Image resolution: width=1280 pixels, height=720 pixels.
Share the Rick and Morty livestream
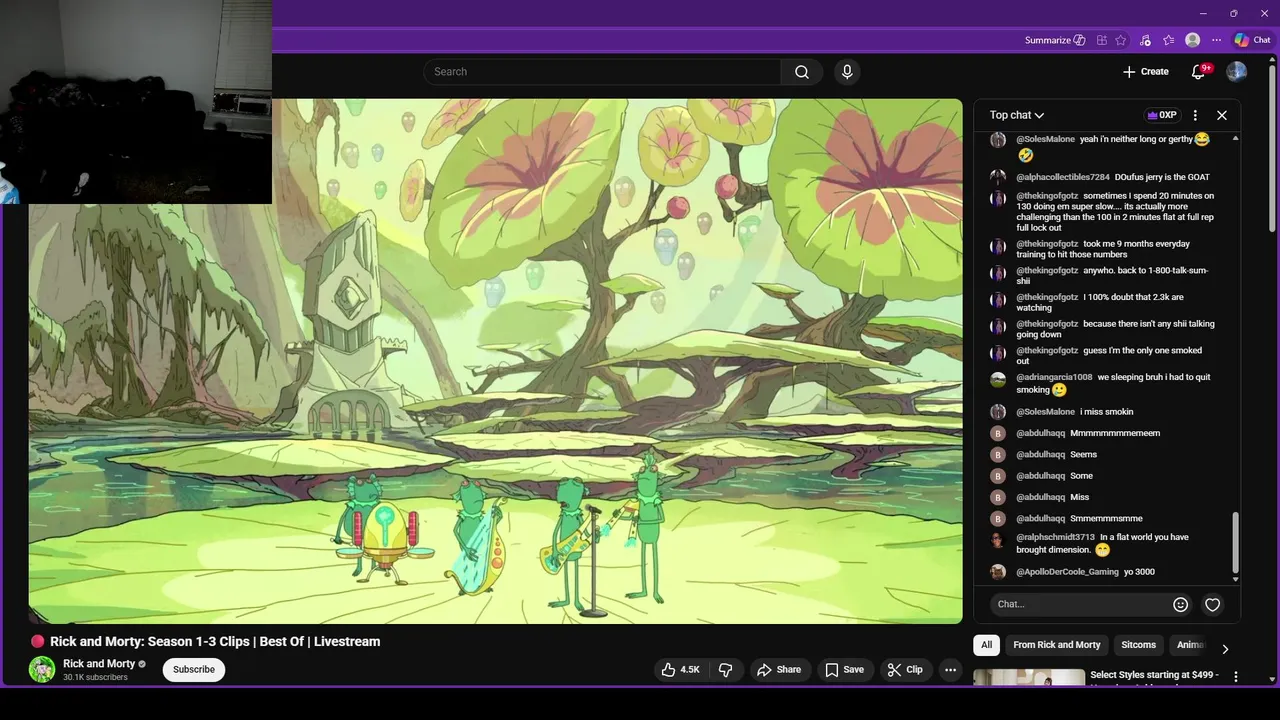tap(778, 670)
